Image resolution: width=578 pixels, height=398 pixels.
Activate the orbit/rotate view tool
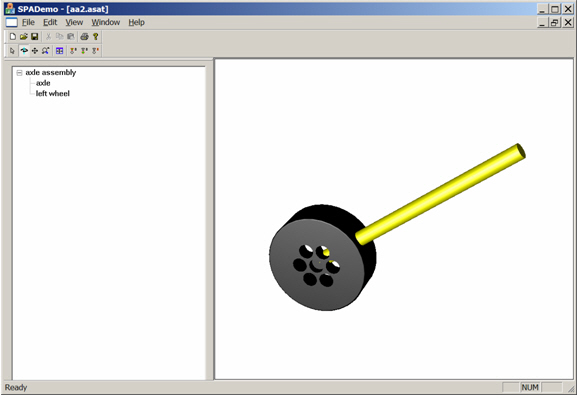point(24,51)
